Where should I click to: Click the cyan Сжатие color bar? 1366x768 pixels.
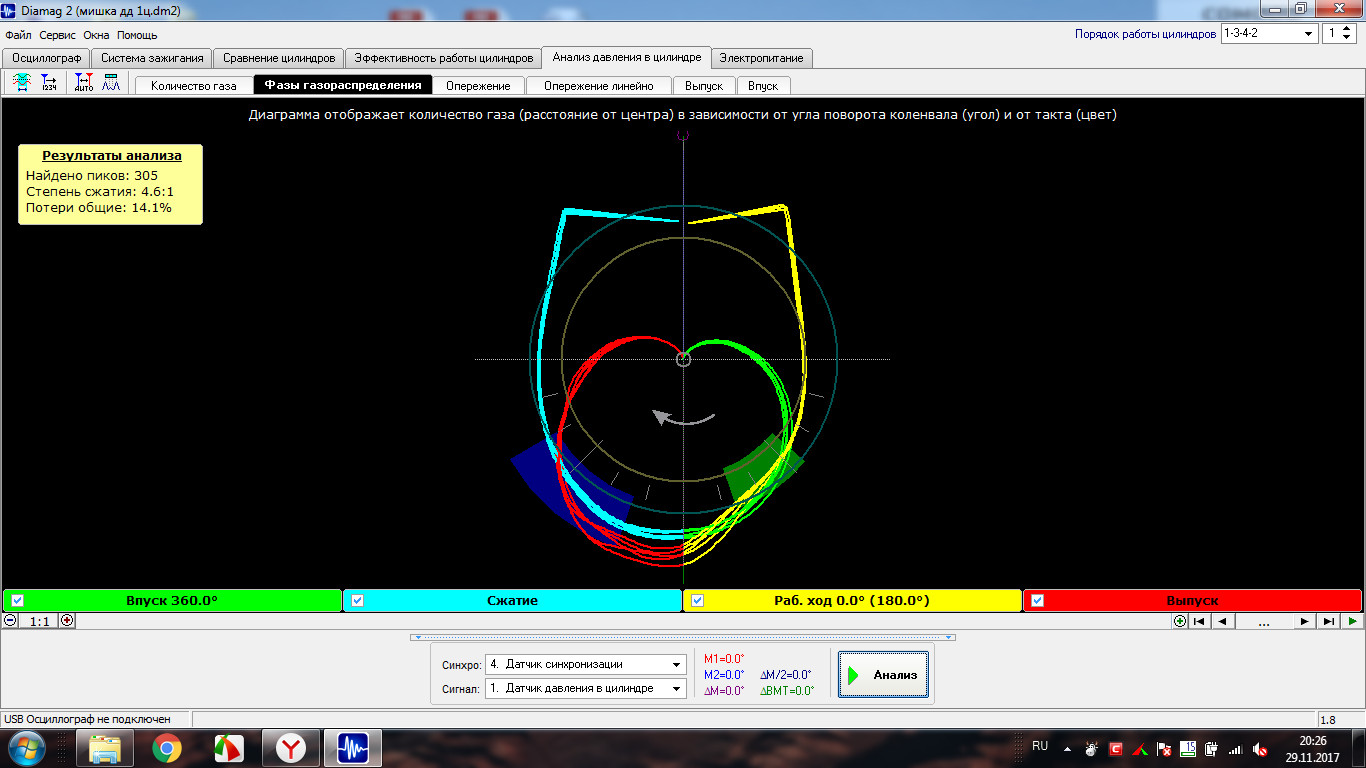point(512,601)
